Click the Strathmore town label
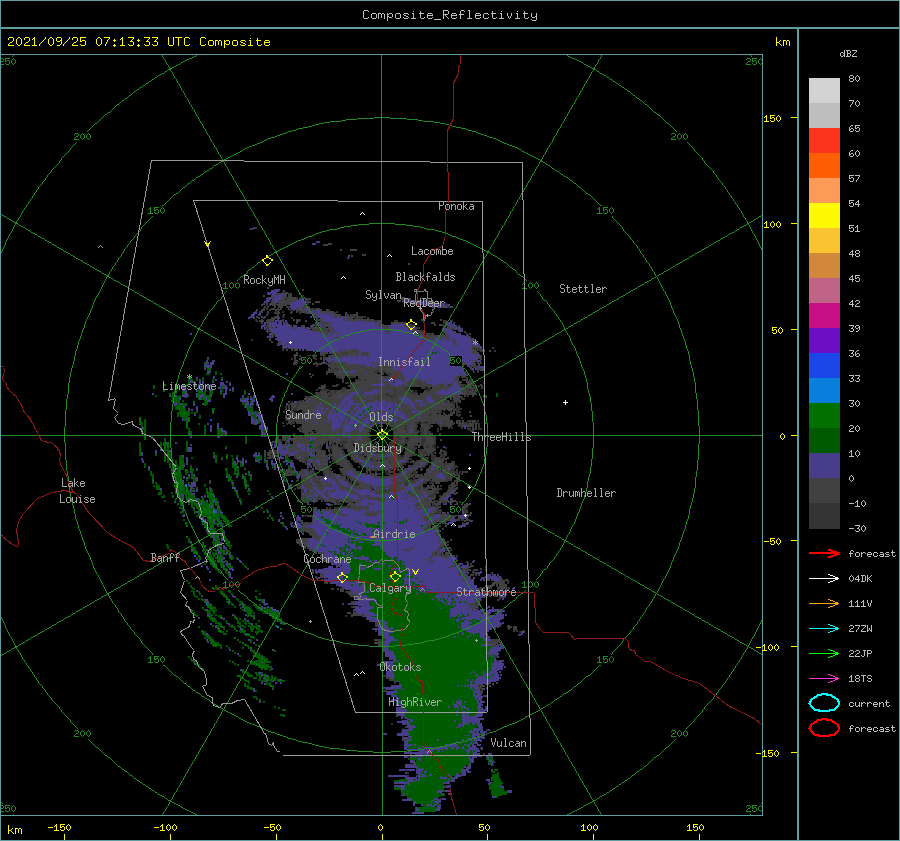Screen dimensions: 900x841 (486, 592)
